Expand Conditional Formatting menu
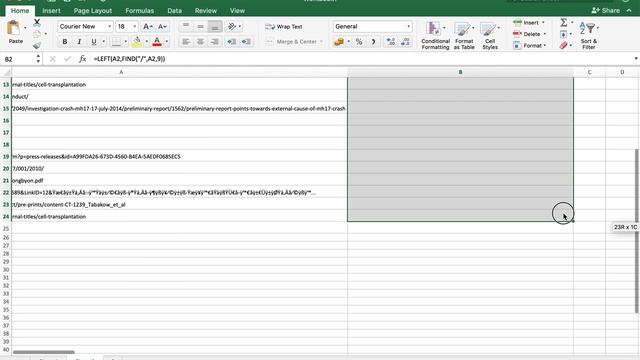Viewport: 640px width, 360px height. pyautogui.click(x=435, y=36)
